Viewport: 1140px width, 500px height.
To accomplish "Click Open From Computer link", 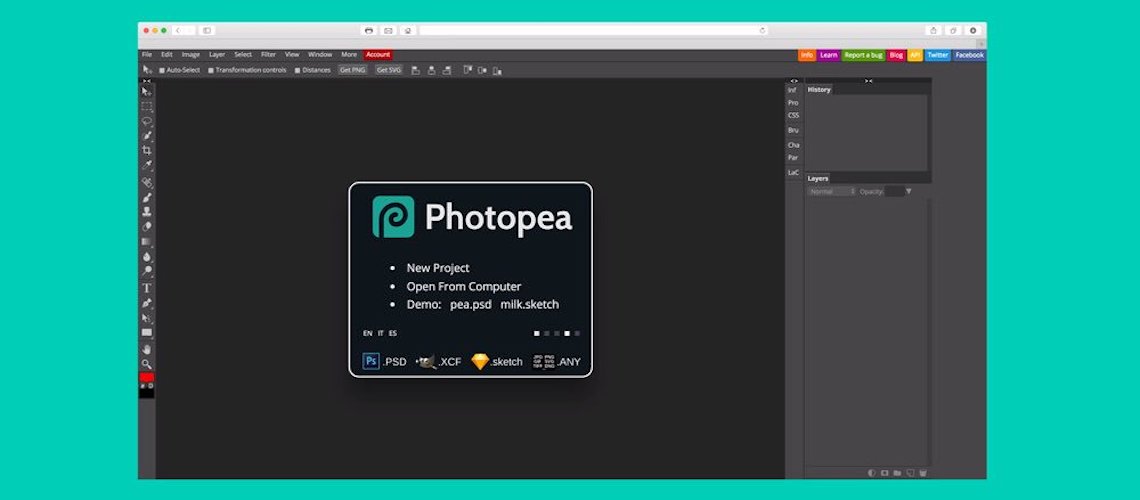I will [464, 286].
